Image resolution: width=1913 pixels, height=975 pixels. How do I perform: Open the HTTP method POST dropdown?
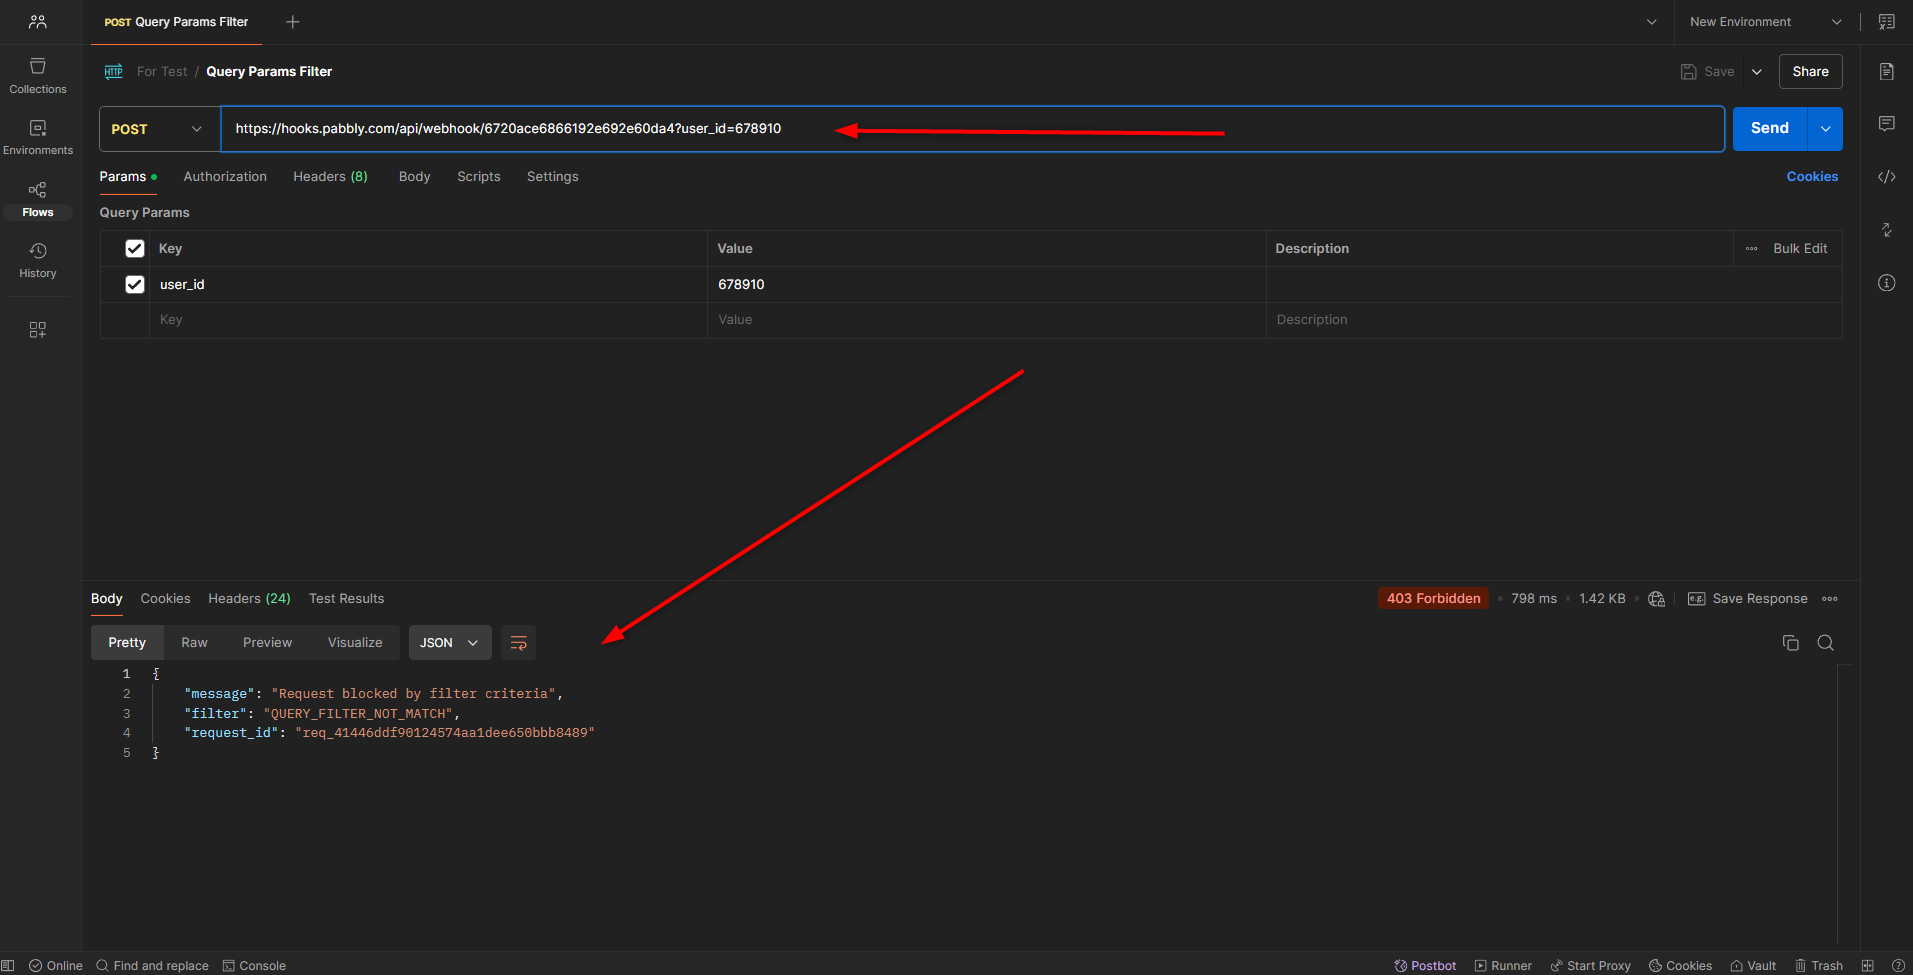click(x=159, y=129)
